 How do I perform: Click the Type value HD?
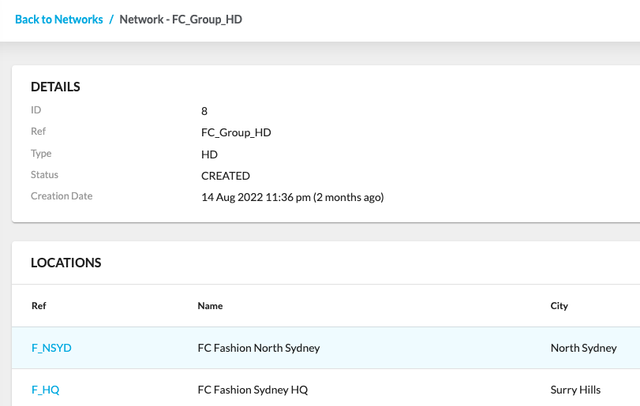209,154
